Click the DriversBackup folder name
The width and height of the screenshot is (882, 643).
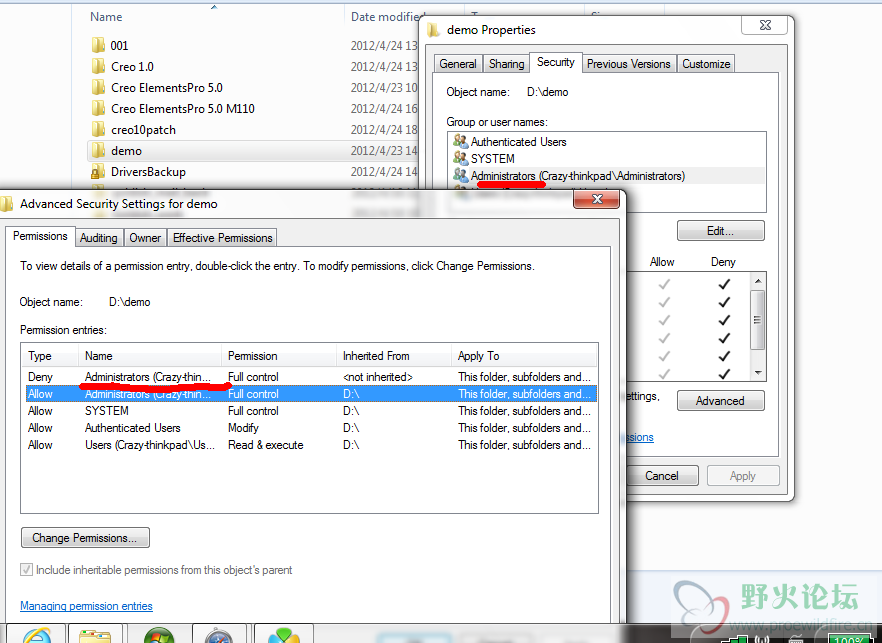[x=148, y=172]
